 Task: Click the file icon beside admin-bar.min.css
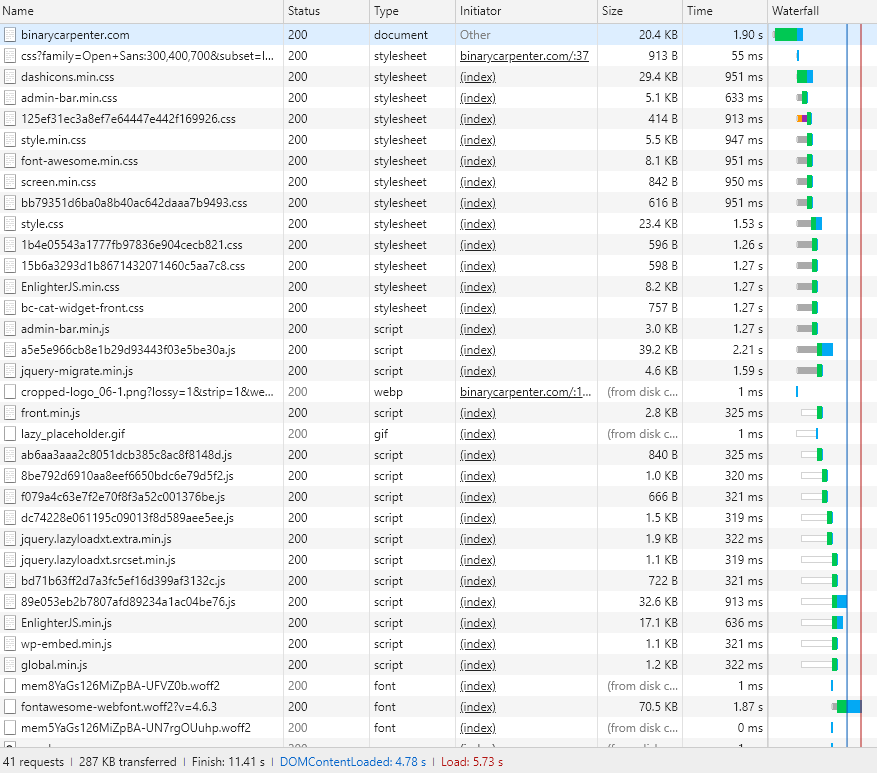10,98
